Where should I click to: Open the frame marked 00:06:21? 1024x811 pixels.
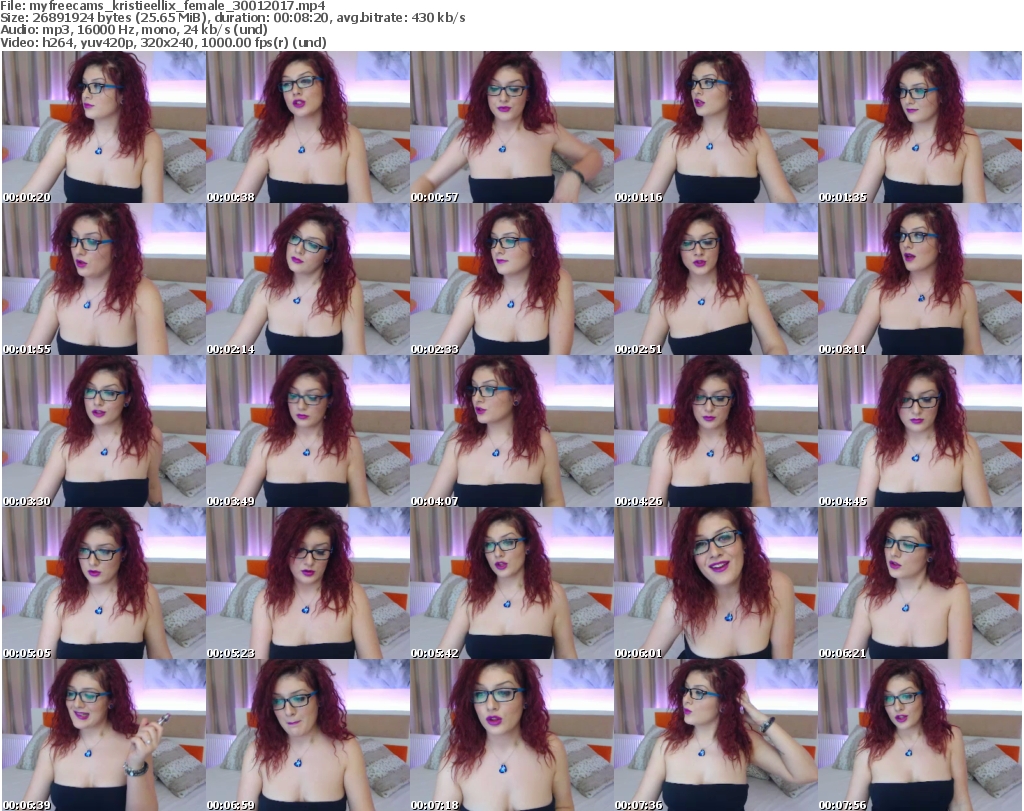[920, 583]
